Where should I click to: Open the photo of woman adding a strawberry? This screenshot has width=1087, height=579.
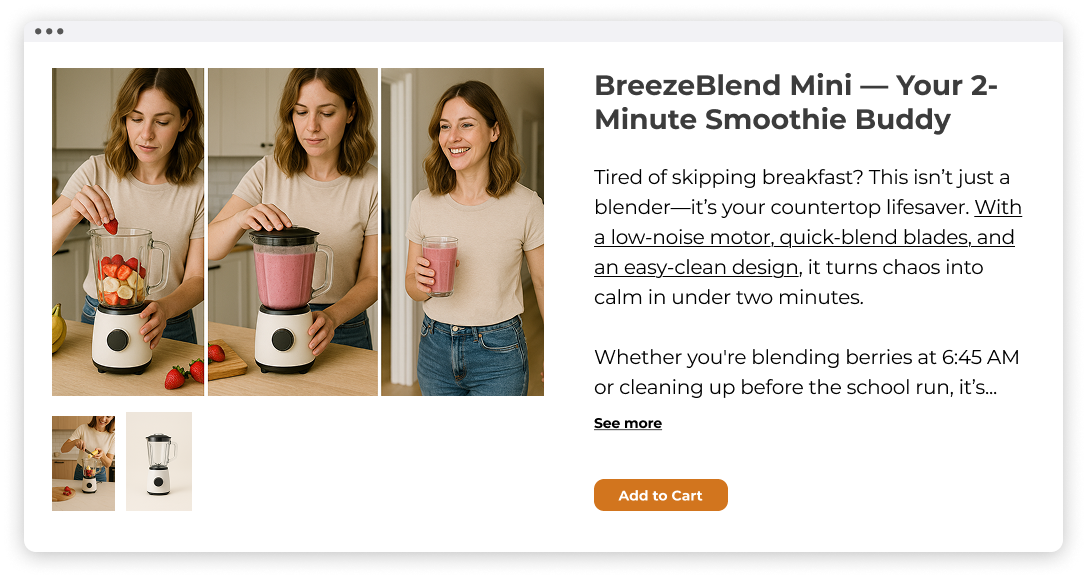pos(128,232)
